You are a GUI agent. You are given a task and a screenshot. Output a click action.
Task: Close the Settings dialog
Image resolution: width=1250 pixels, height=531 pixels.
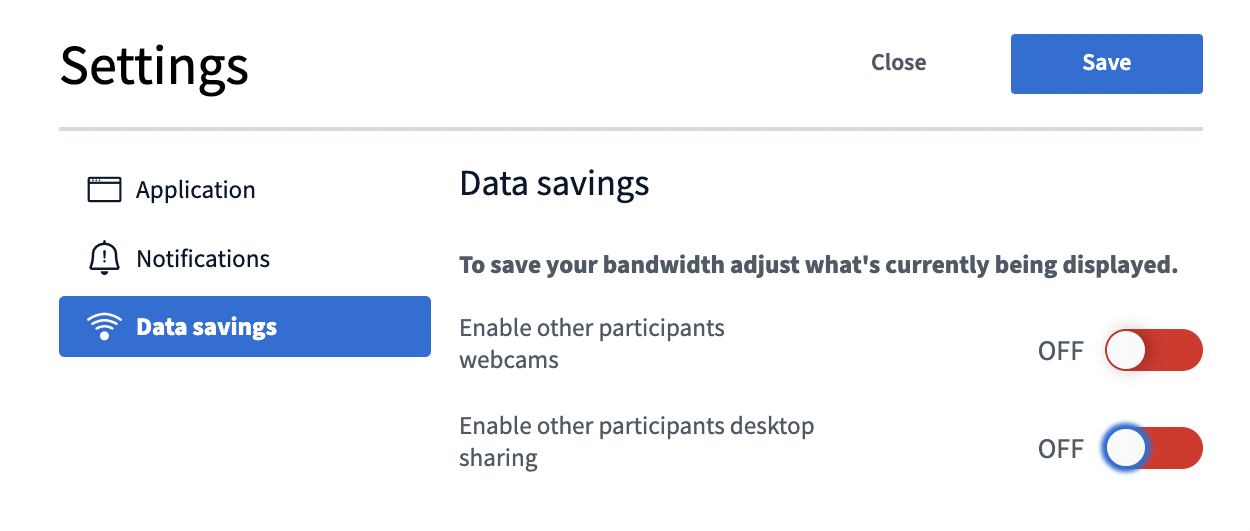[898, 63]
